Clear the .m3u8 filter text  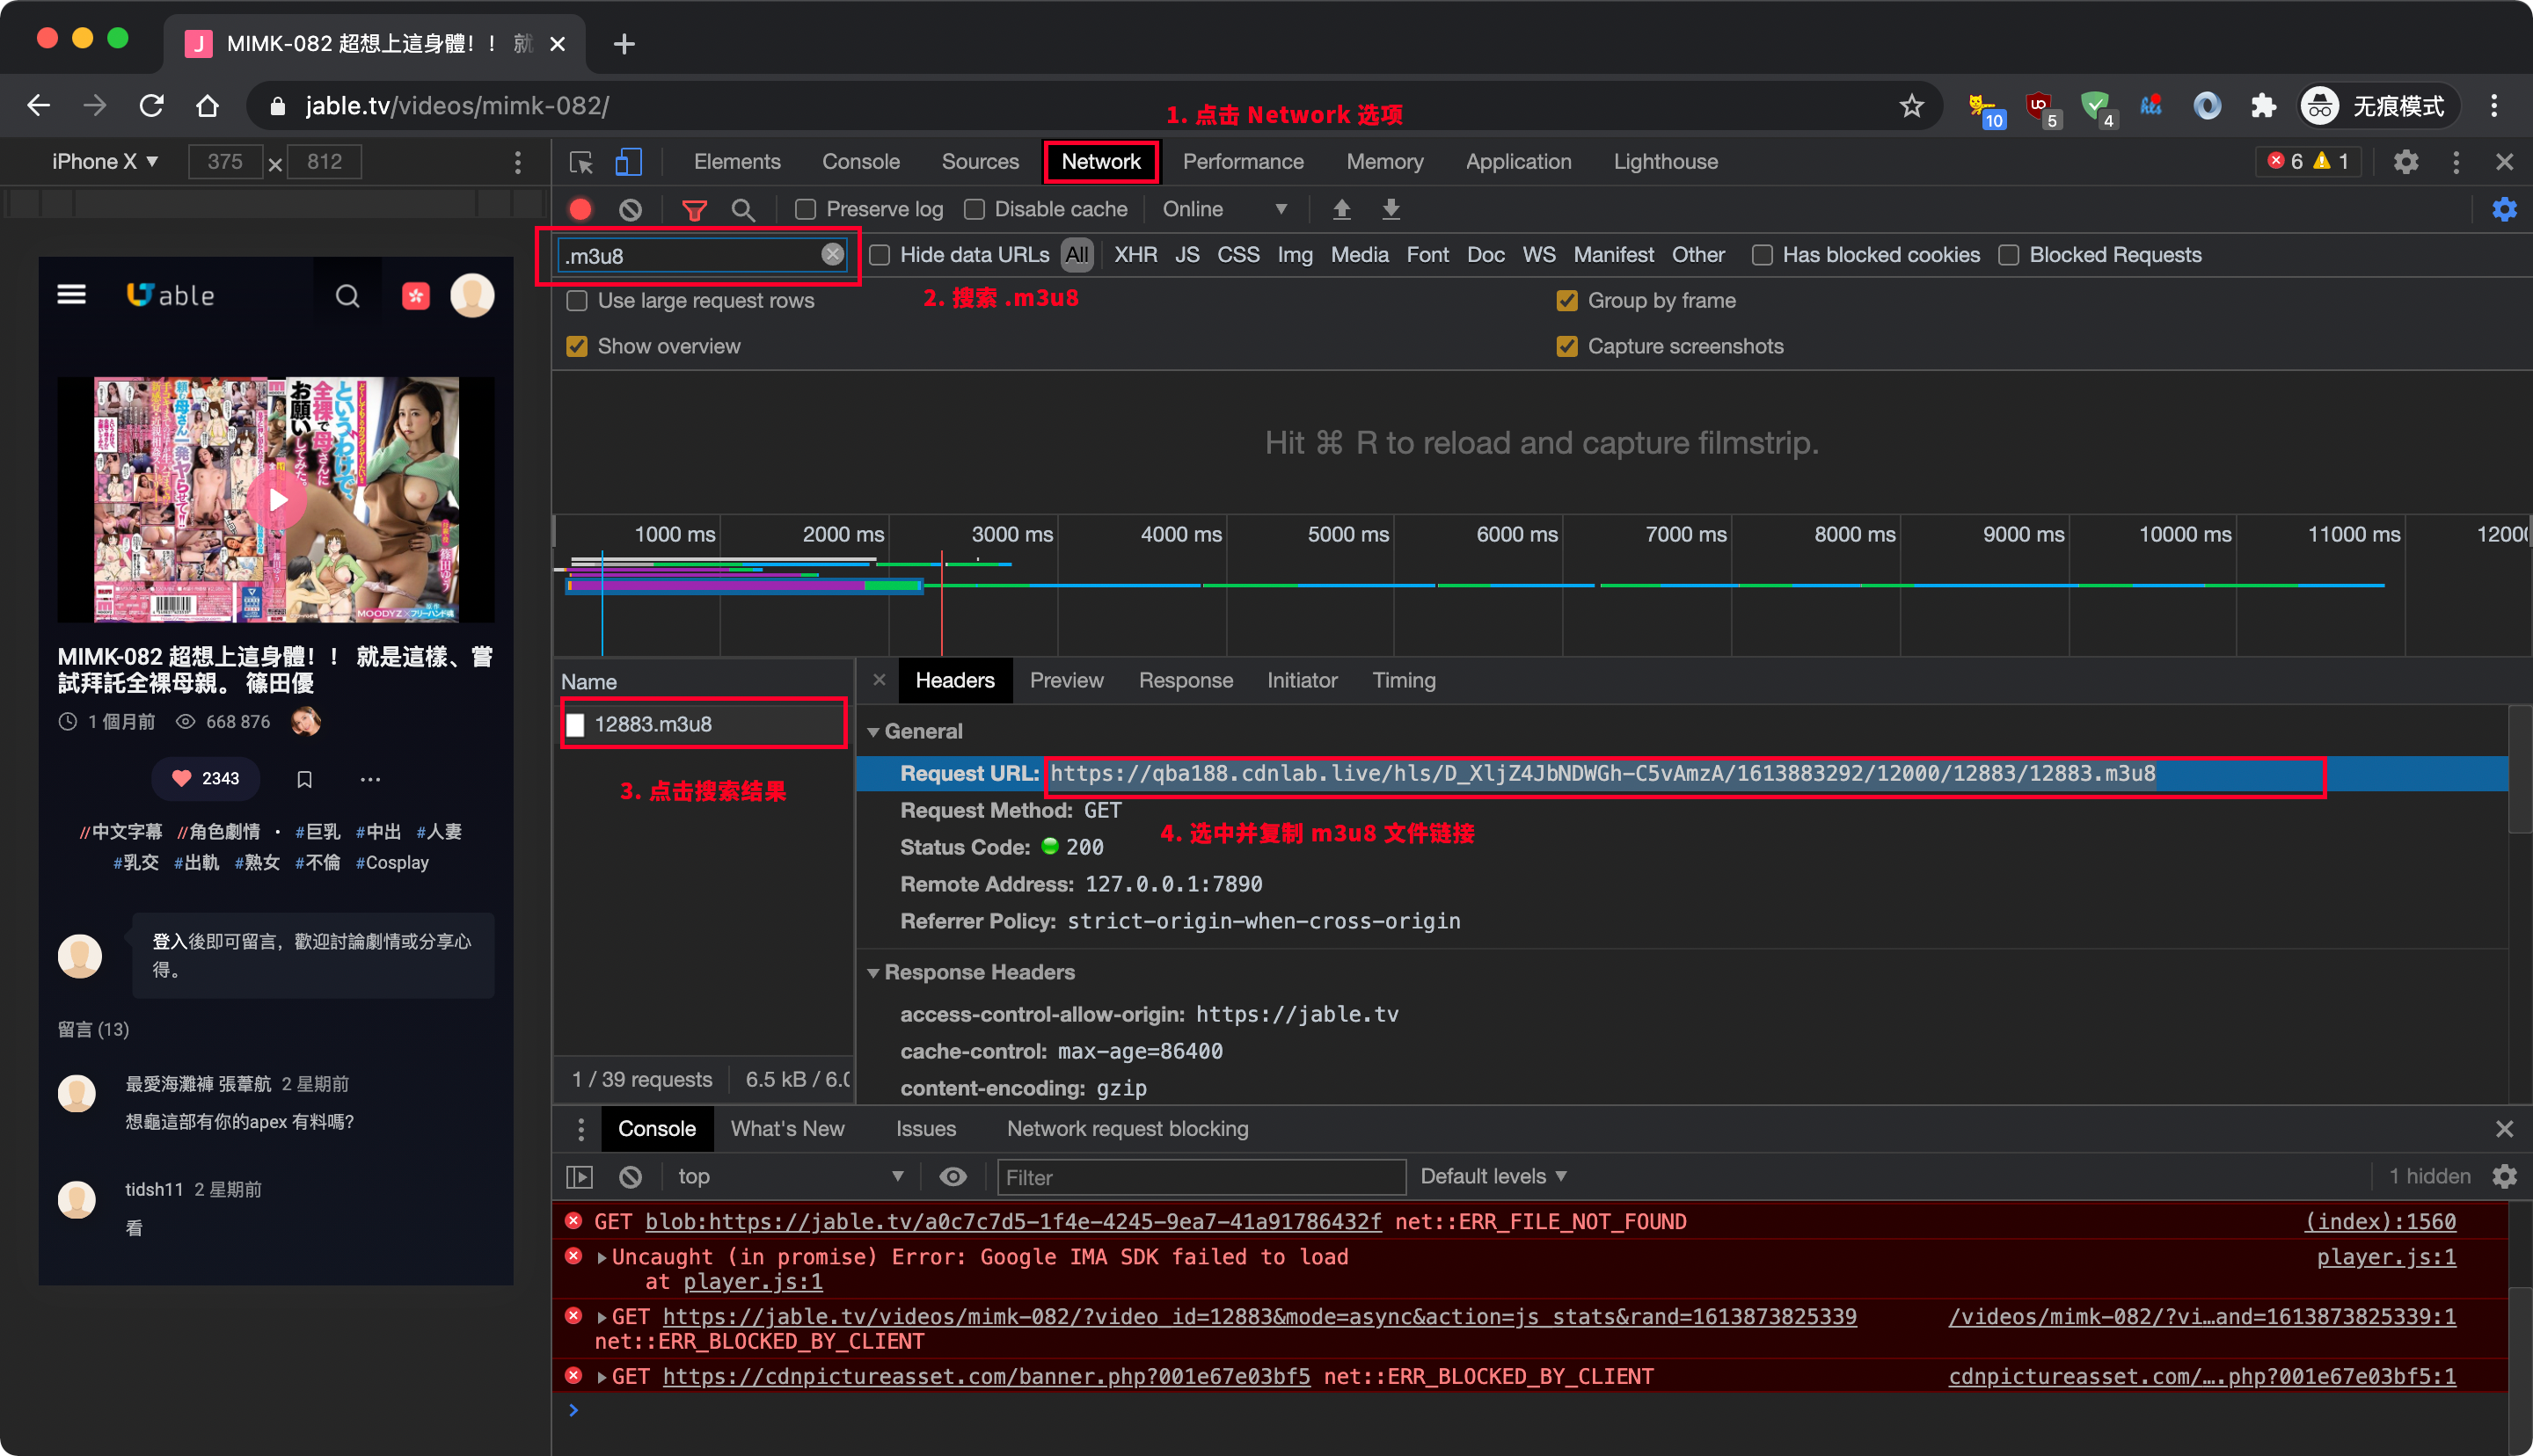(832, 255)
